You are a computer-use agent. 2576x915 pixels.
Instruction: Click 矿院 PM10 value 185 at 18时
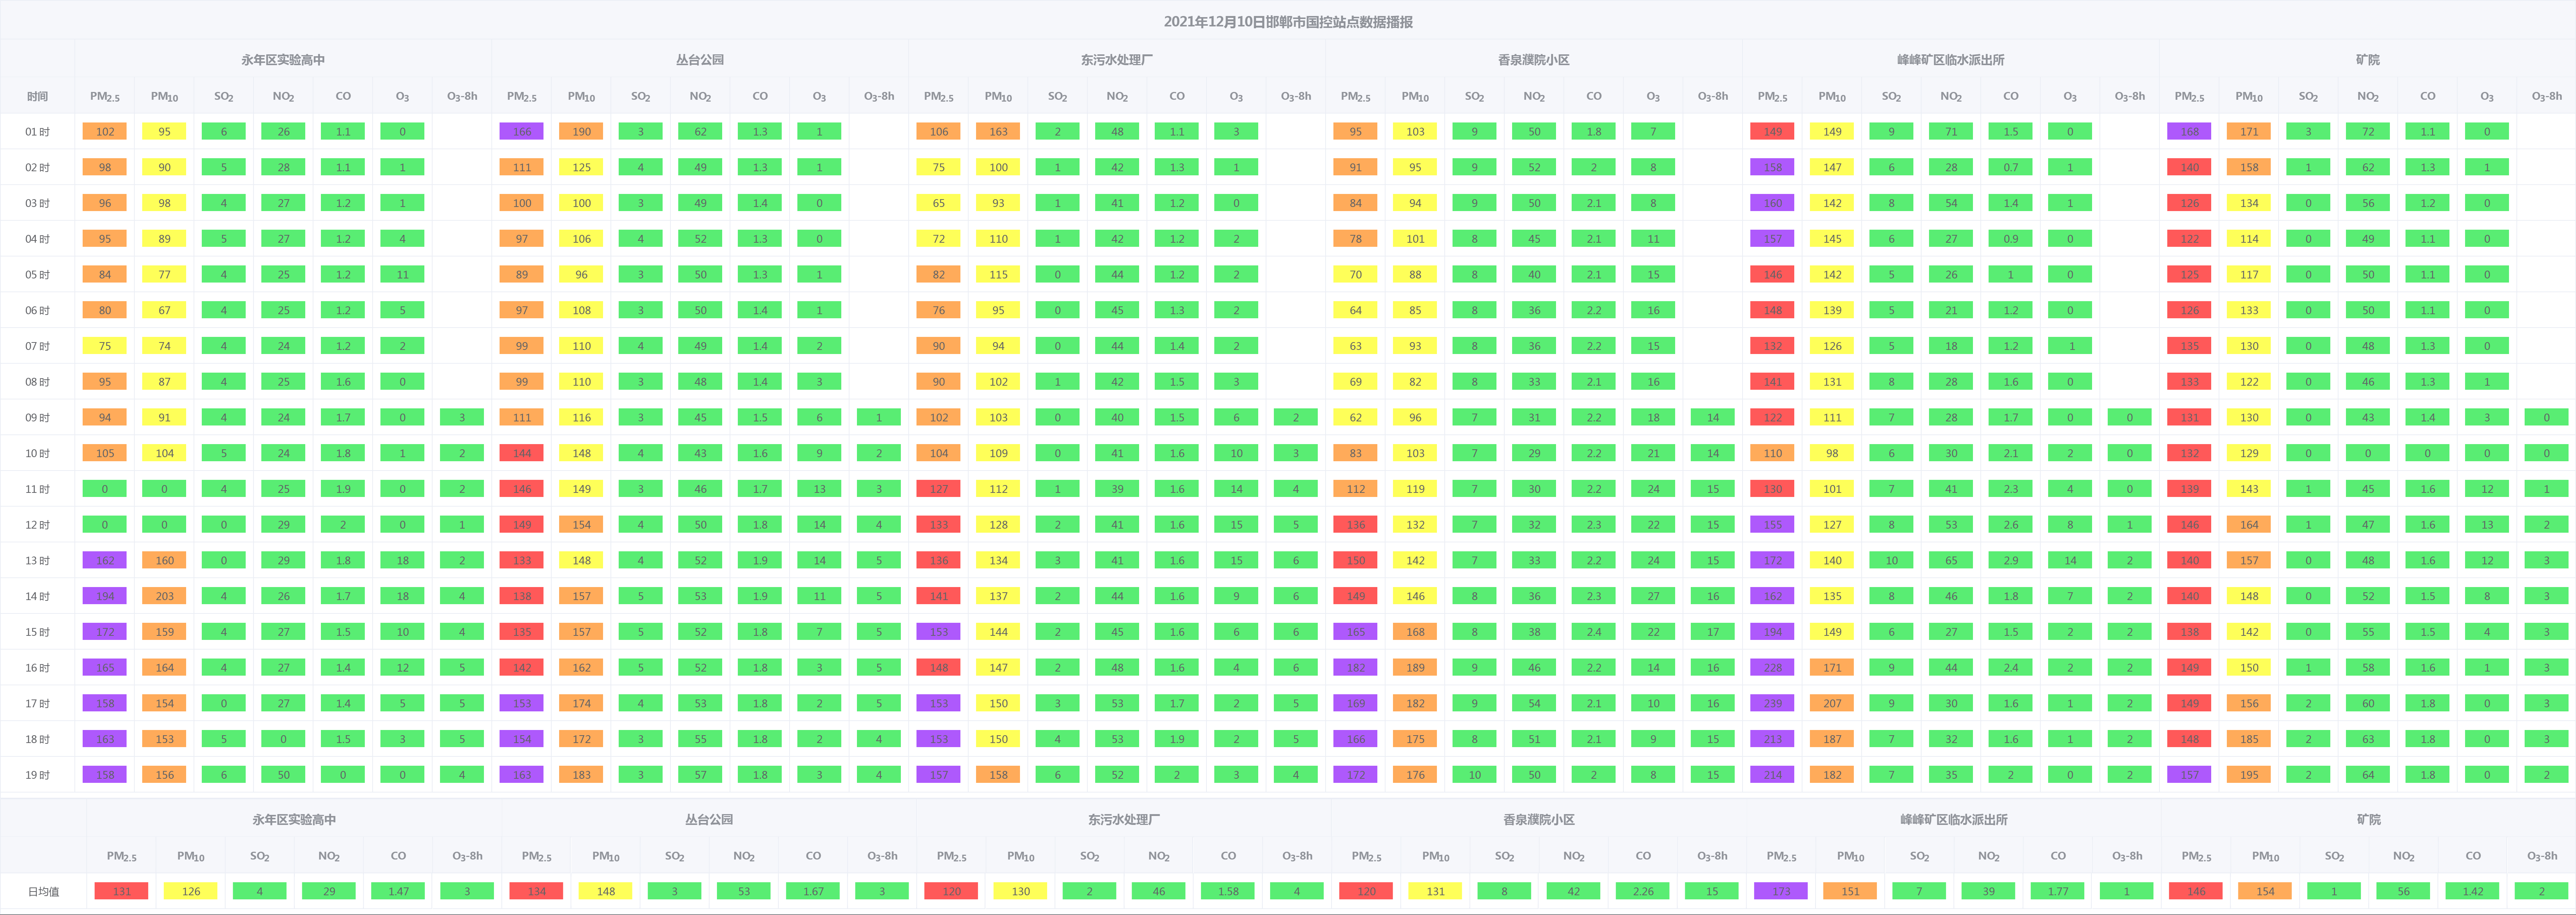pos(2250,739)
